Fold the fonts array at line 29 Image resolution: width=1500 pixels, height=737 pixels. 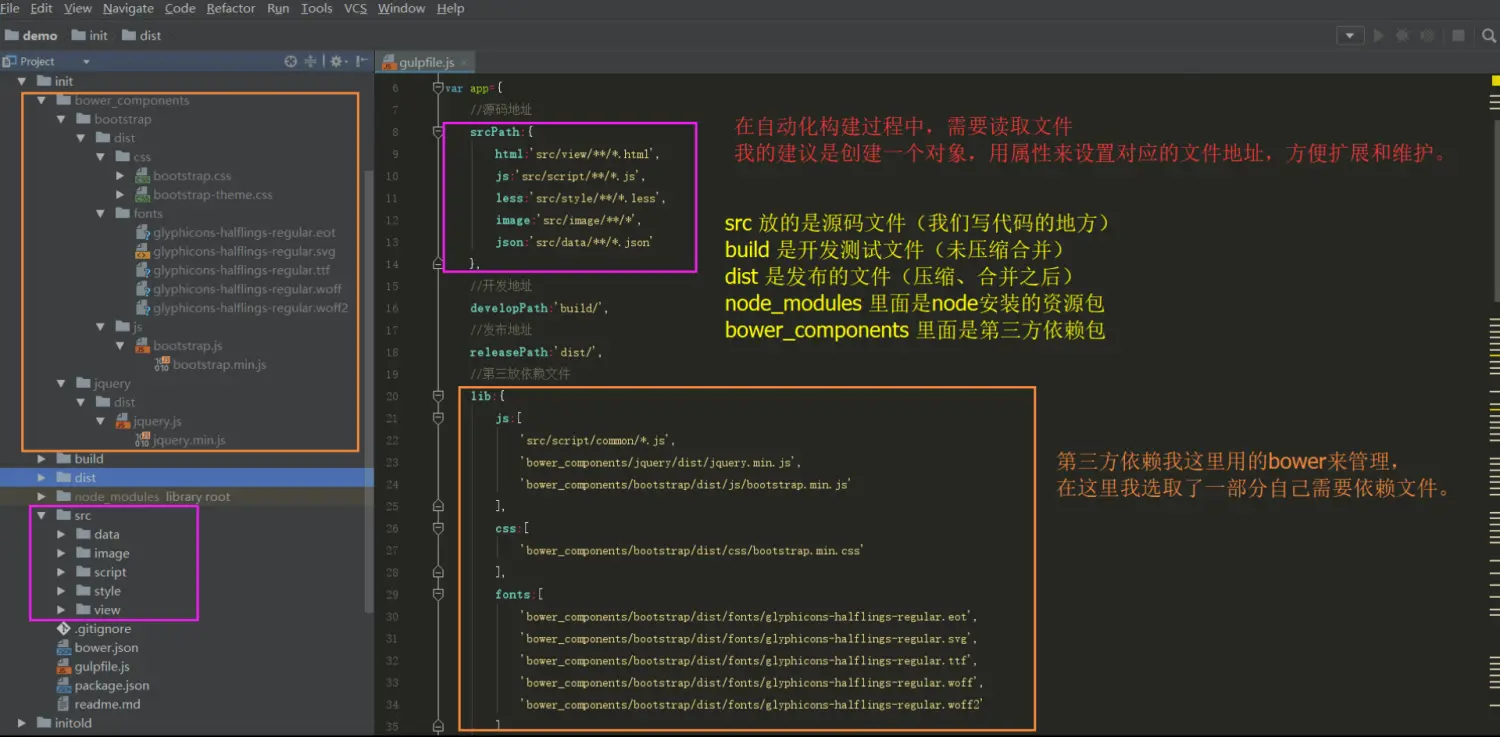point(438,594)
